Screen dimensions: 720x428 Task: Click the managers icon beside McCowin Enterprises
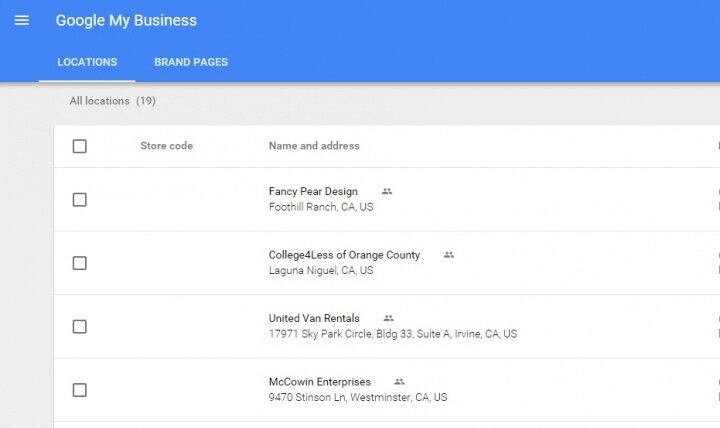click(x=399, y=382)
